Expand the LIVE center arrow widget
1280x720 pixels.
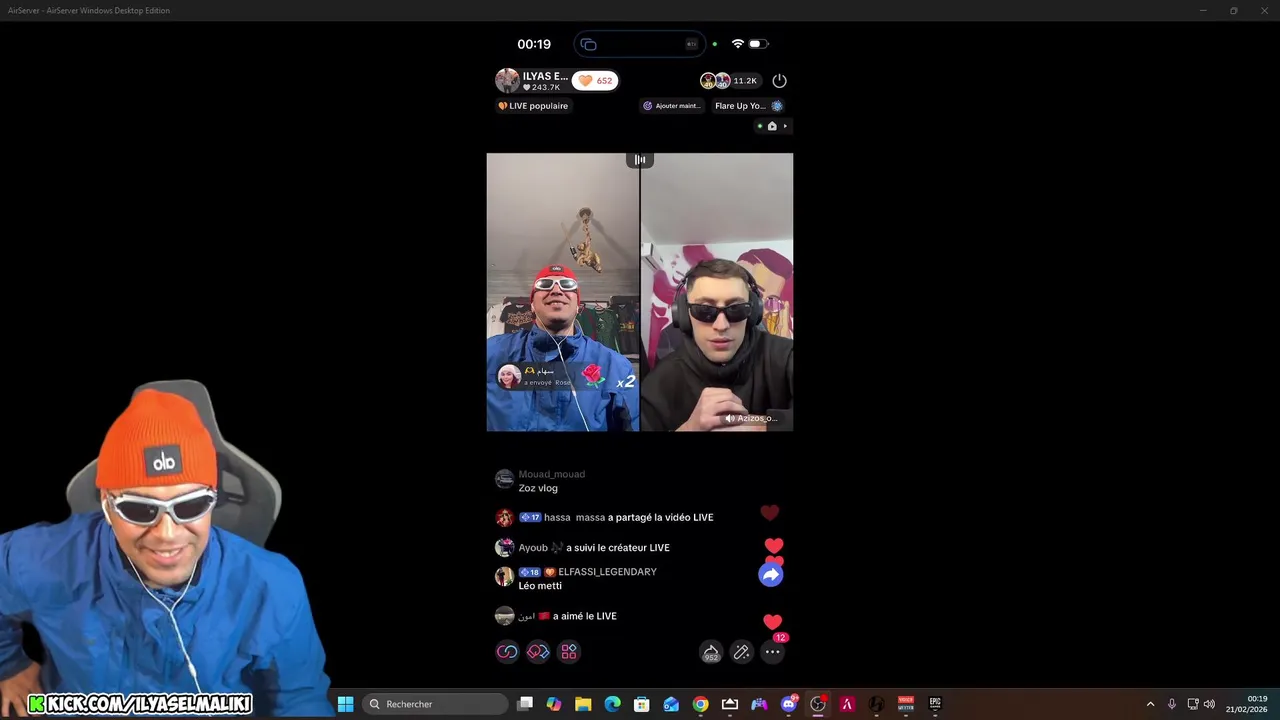(785, 126)
